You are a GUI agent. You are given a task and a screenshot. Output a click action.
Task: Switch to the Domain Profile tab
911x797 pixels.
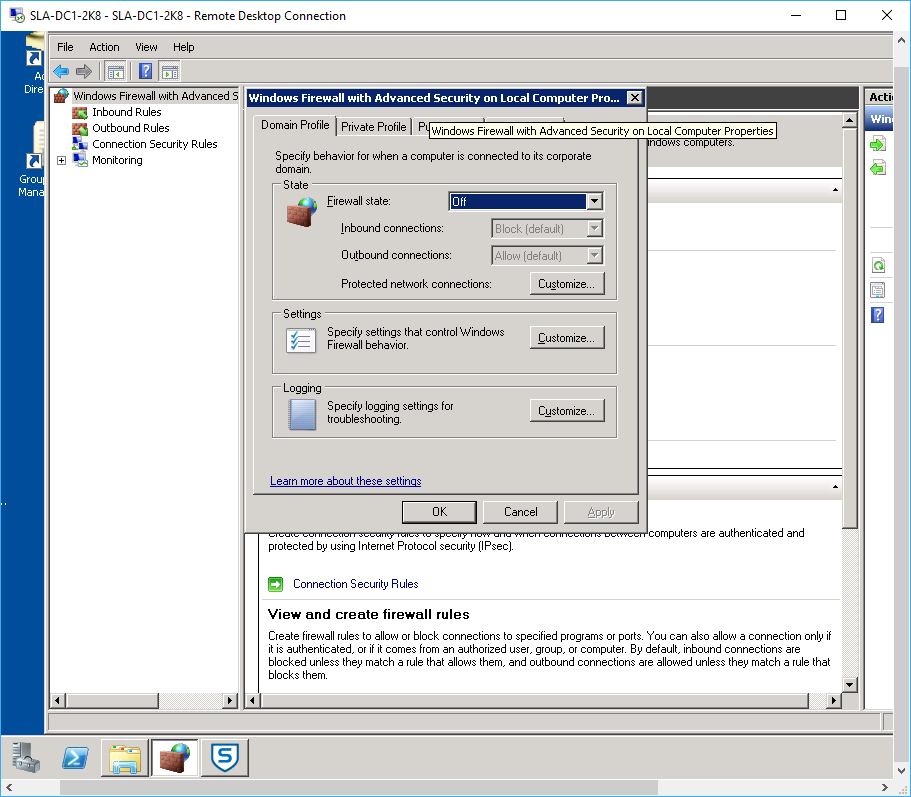coord(295,125)
